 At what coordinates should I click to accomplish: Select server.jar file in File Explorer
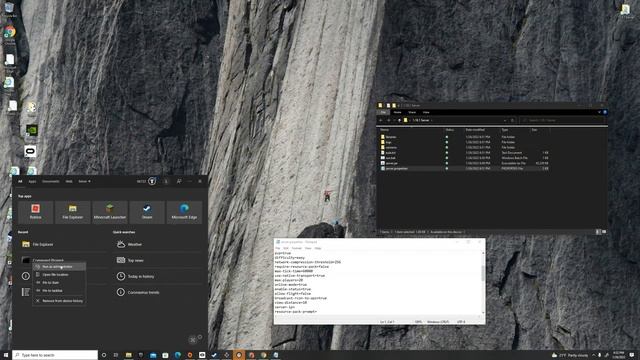pos(464,163)
